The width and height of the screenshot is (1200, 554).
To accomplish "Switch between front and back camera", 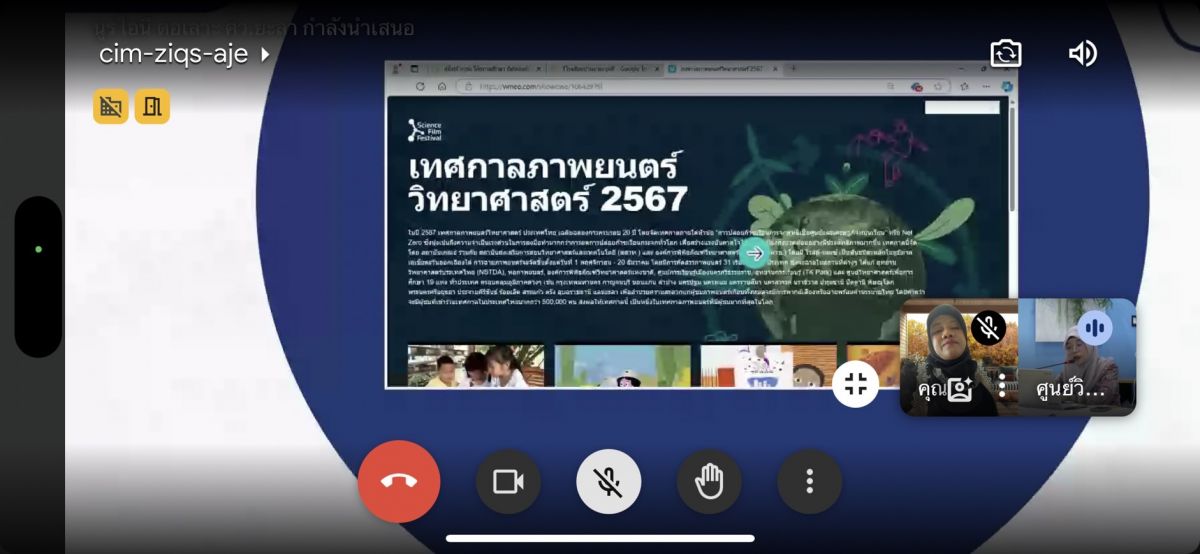I will click(1006, 53).
